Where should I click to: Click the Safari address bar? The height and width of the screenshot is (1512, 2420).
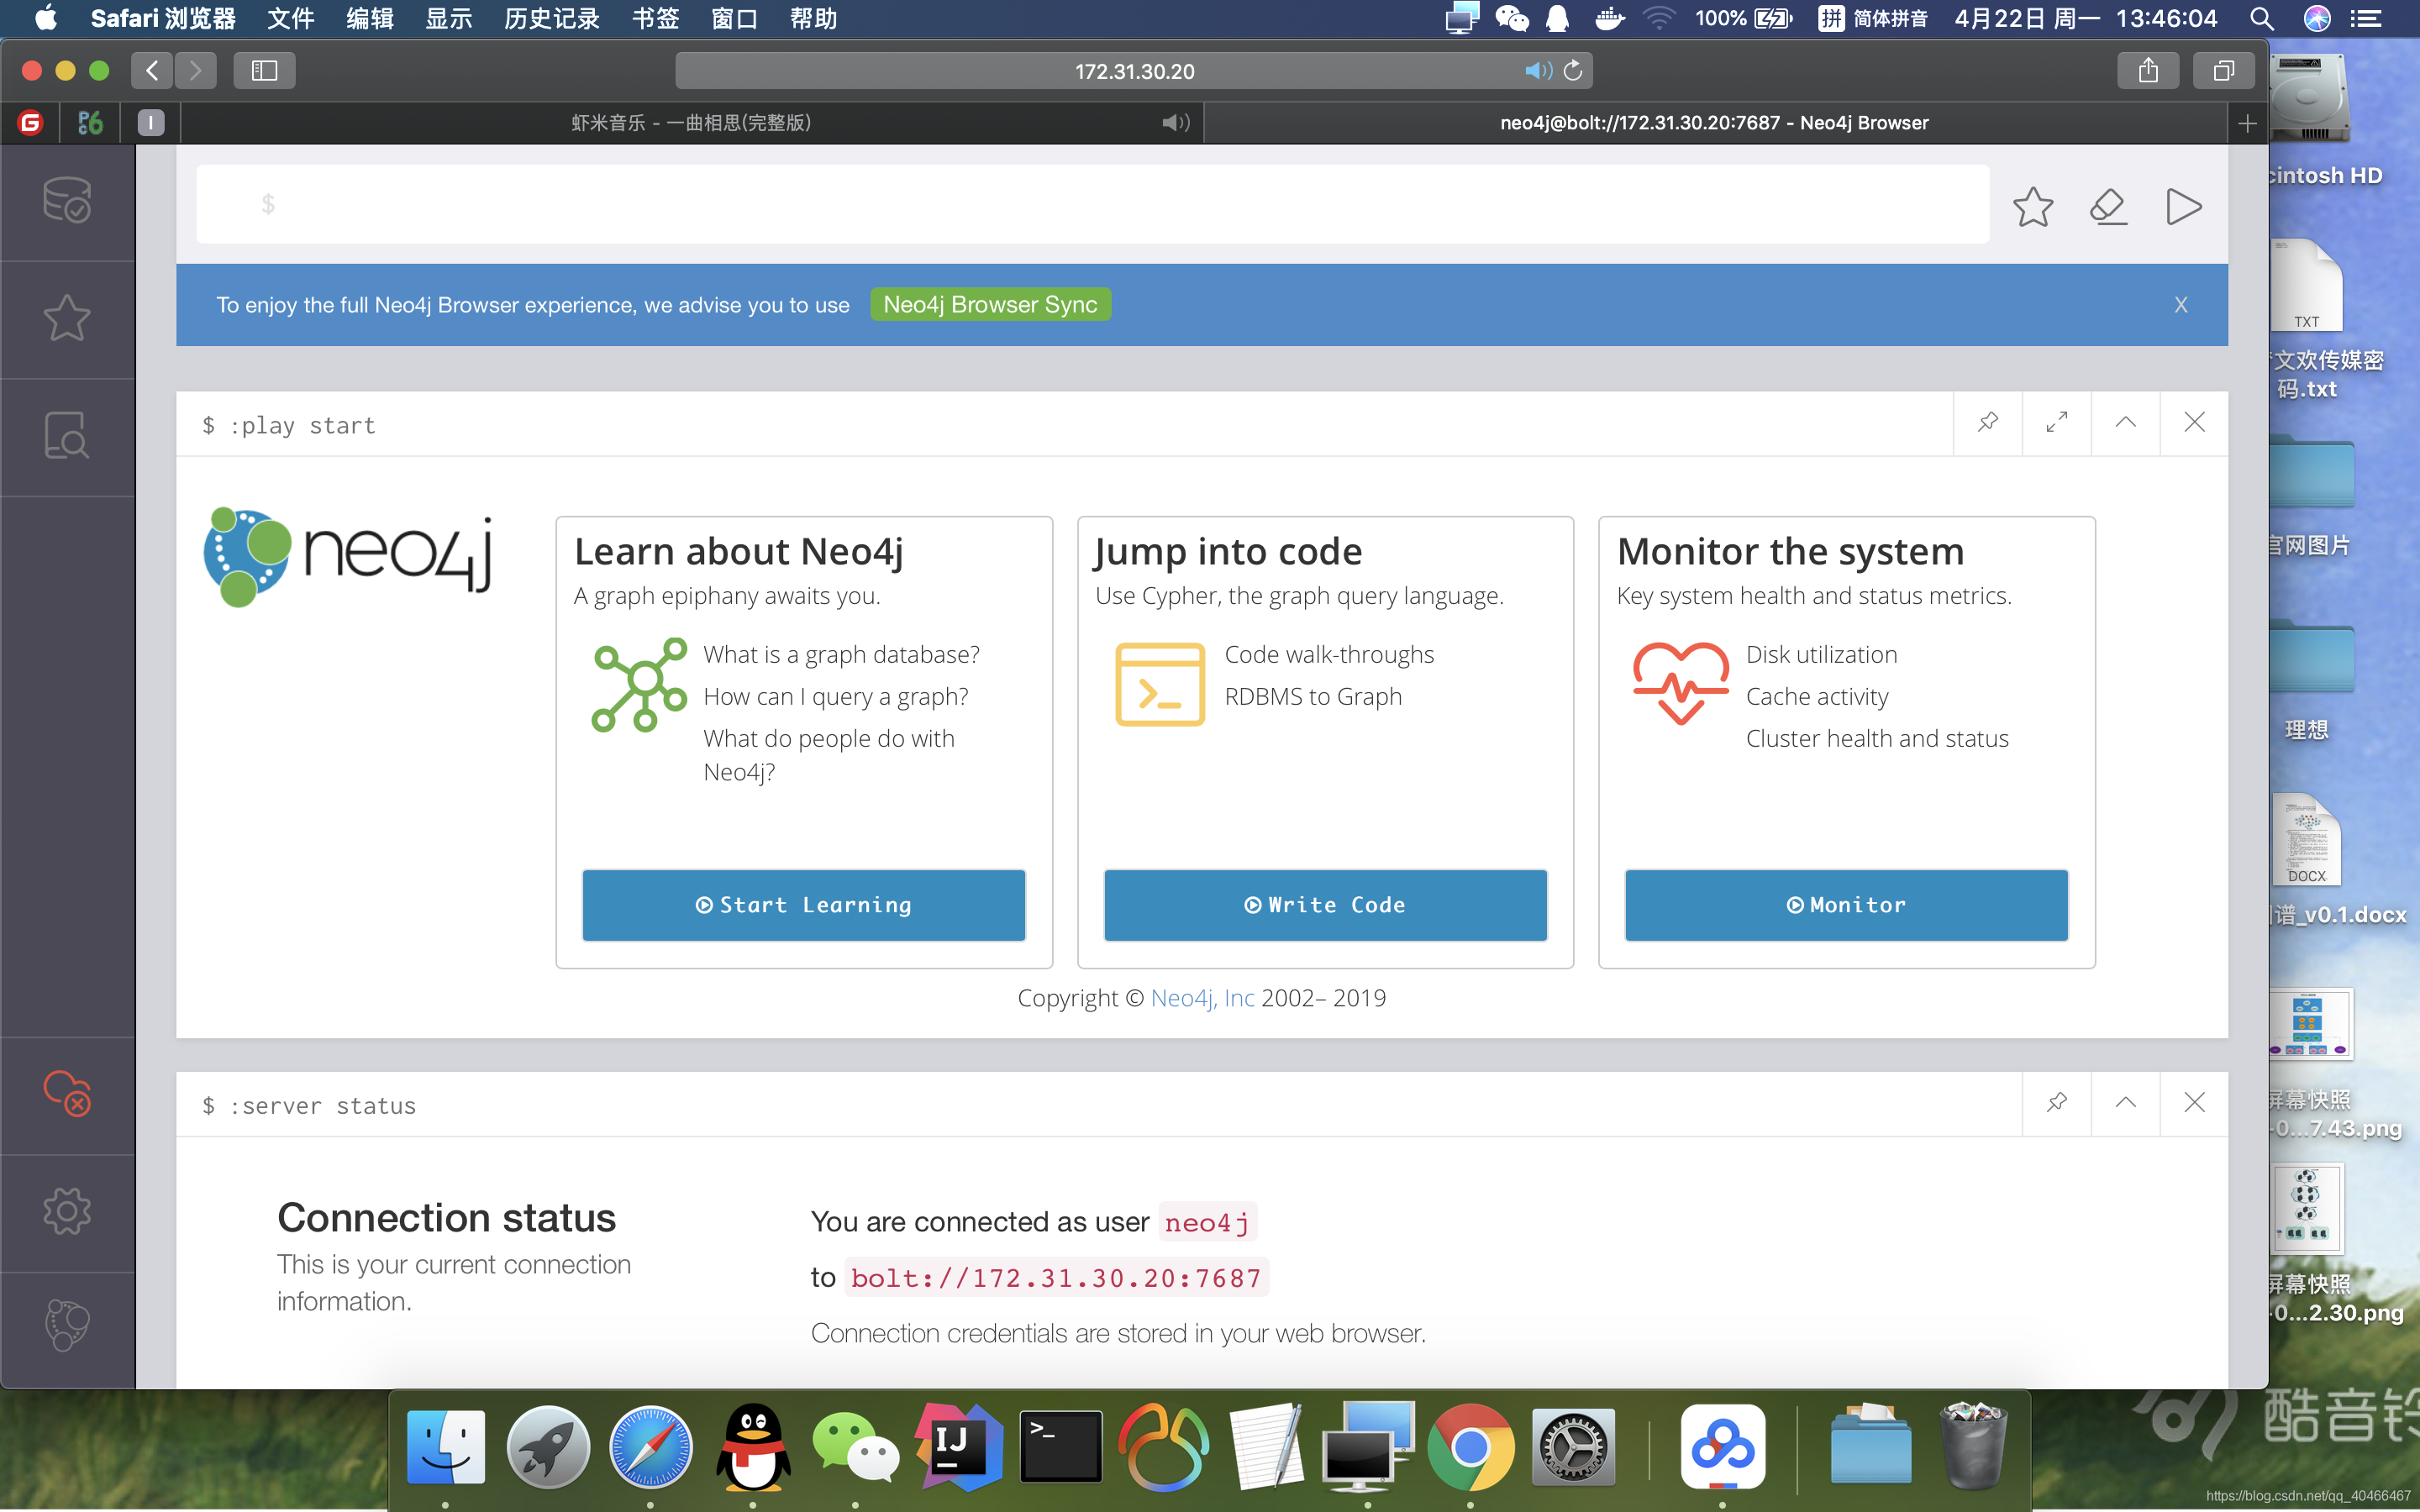(1134, 71)
